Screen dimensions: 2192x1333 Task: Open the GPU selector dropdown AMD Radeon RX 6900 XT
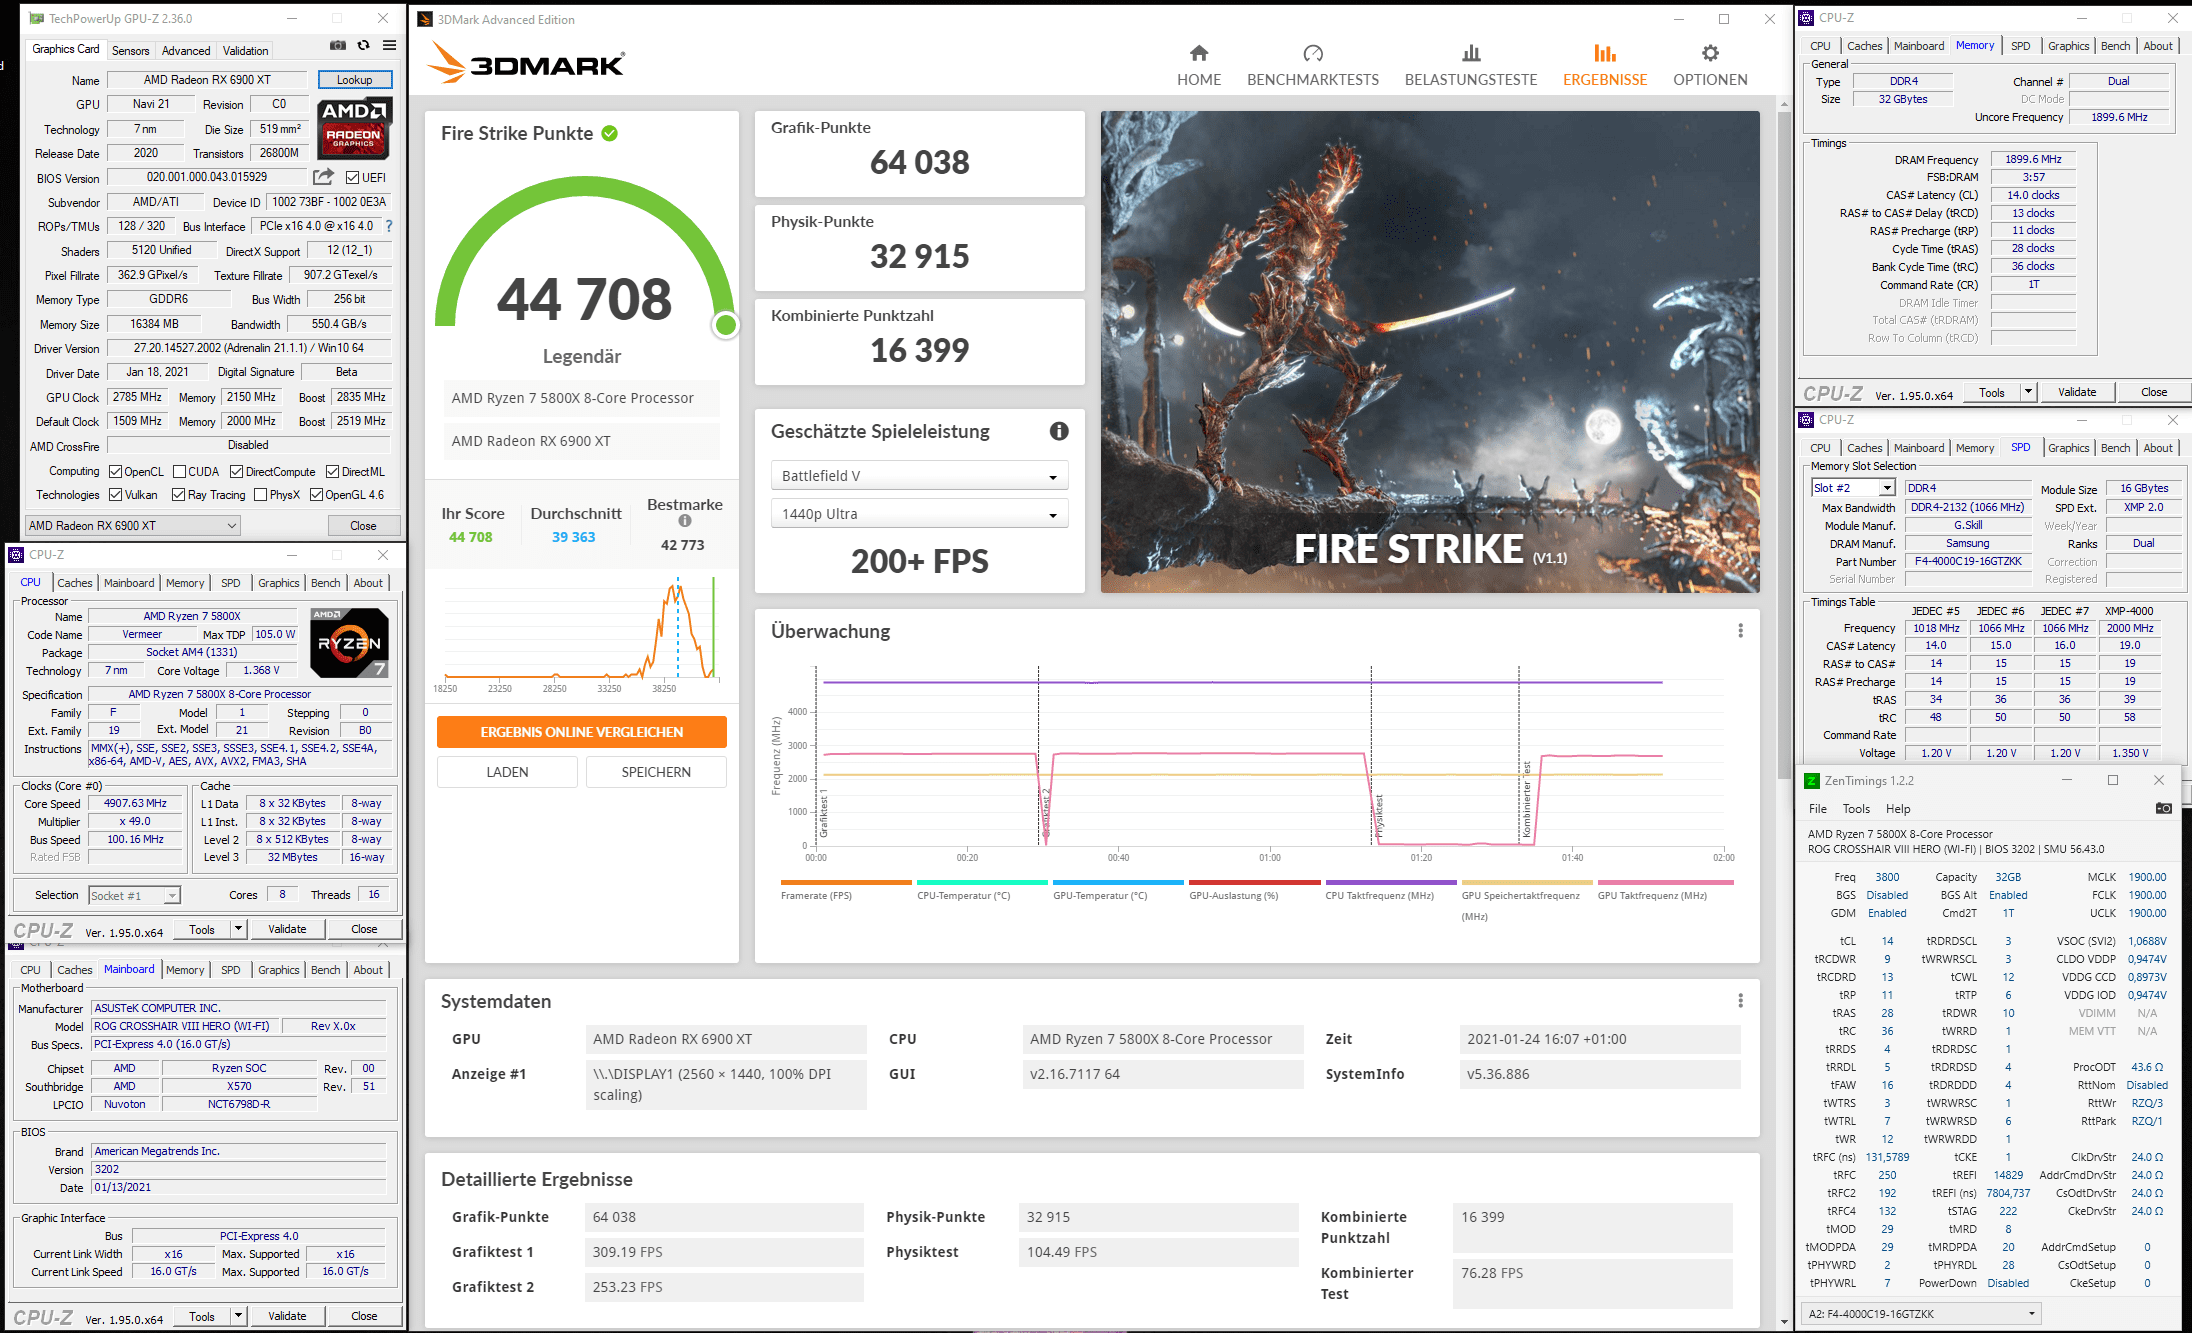(x=133, y=526)
